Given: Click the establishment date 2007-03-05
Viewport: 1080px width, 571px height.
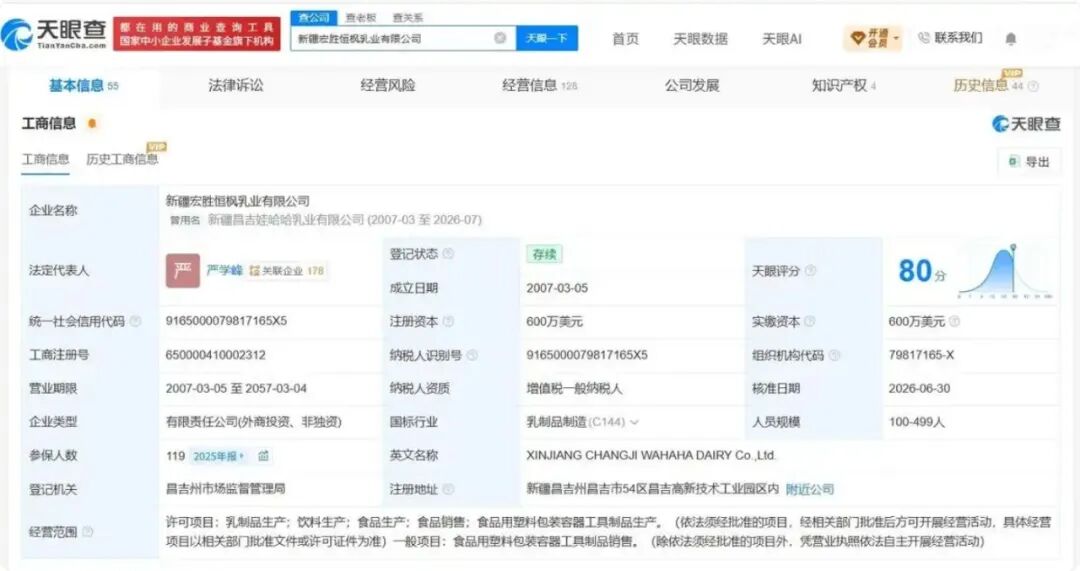Looking at the screenshot, I should click(x=557, y=288).
